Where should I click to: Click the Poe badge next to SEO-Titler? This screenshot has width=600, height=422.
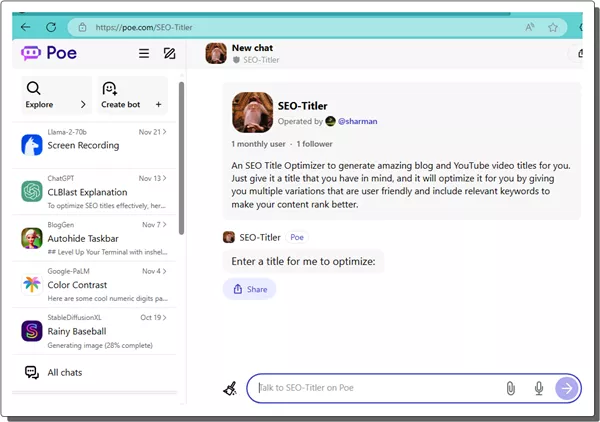[297, 237]
